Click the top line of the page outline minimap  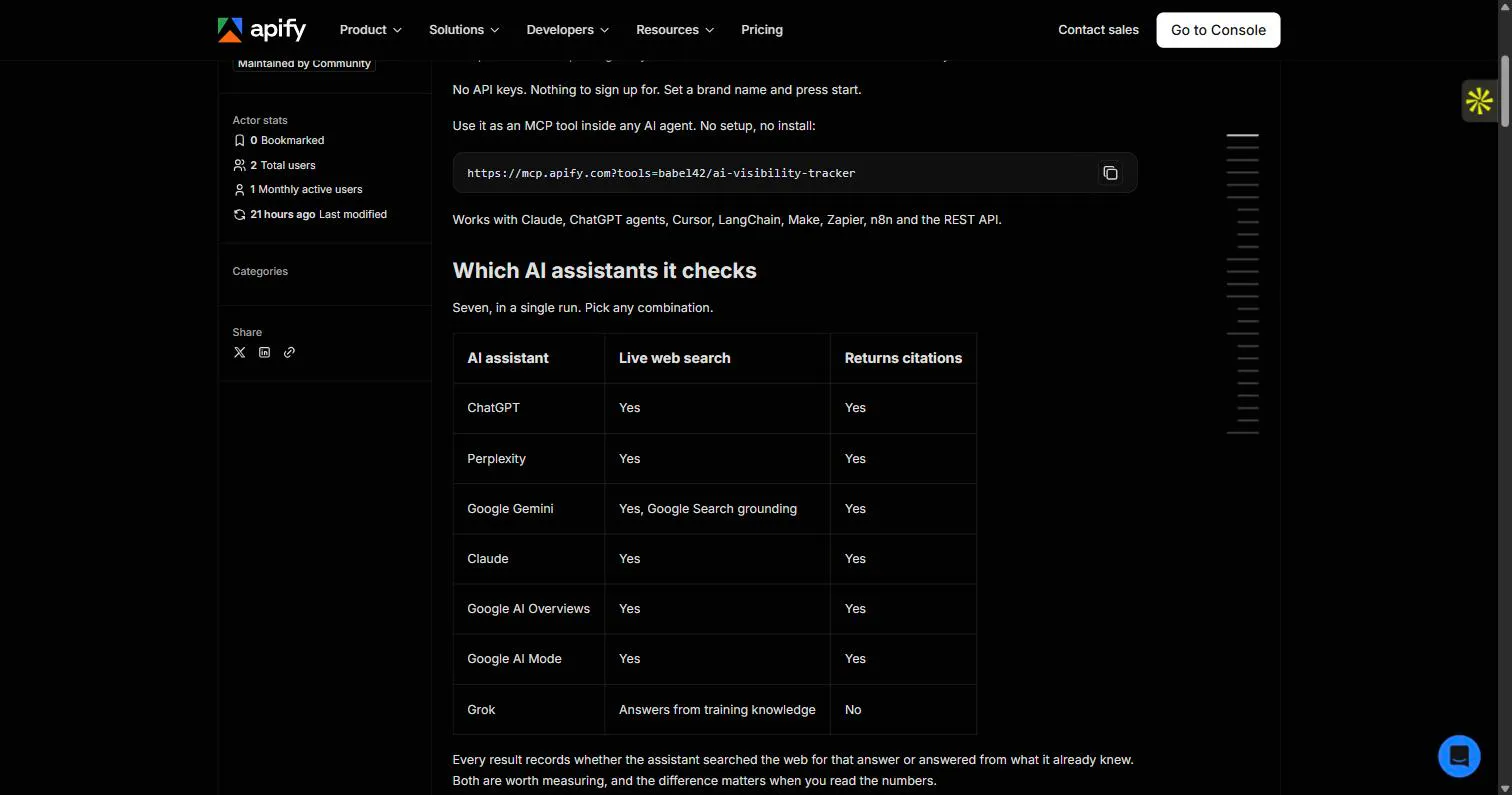point(1242,134)
